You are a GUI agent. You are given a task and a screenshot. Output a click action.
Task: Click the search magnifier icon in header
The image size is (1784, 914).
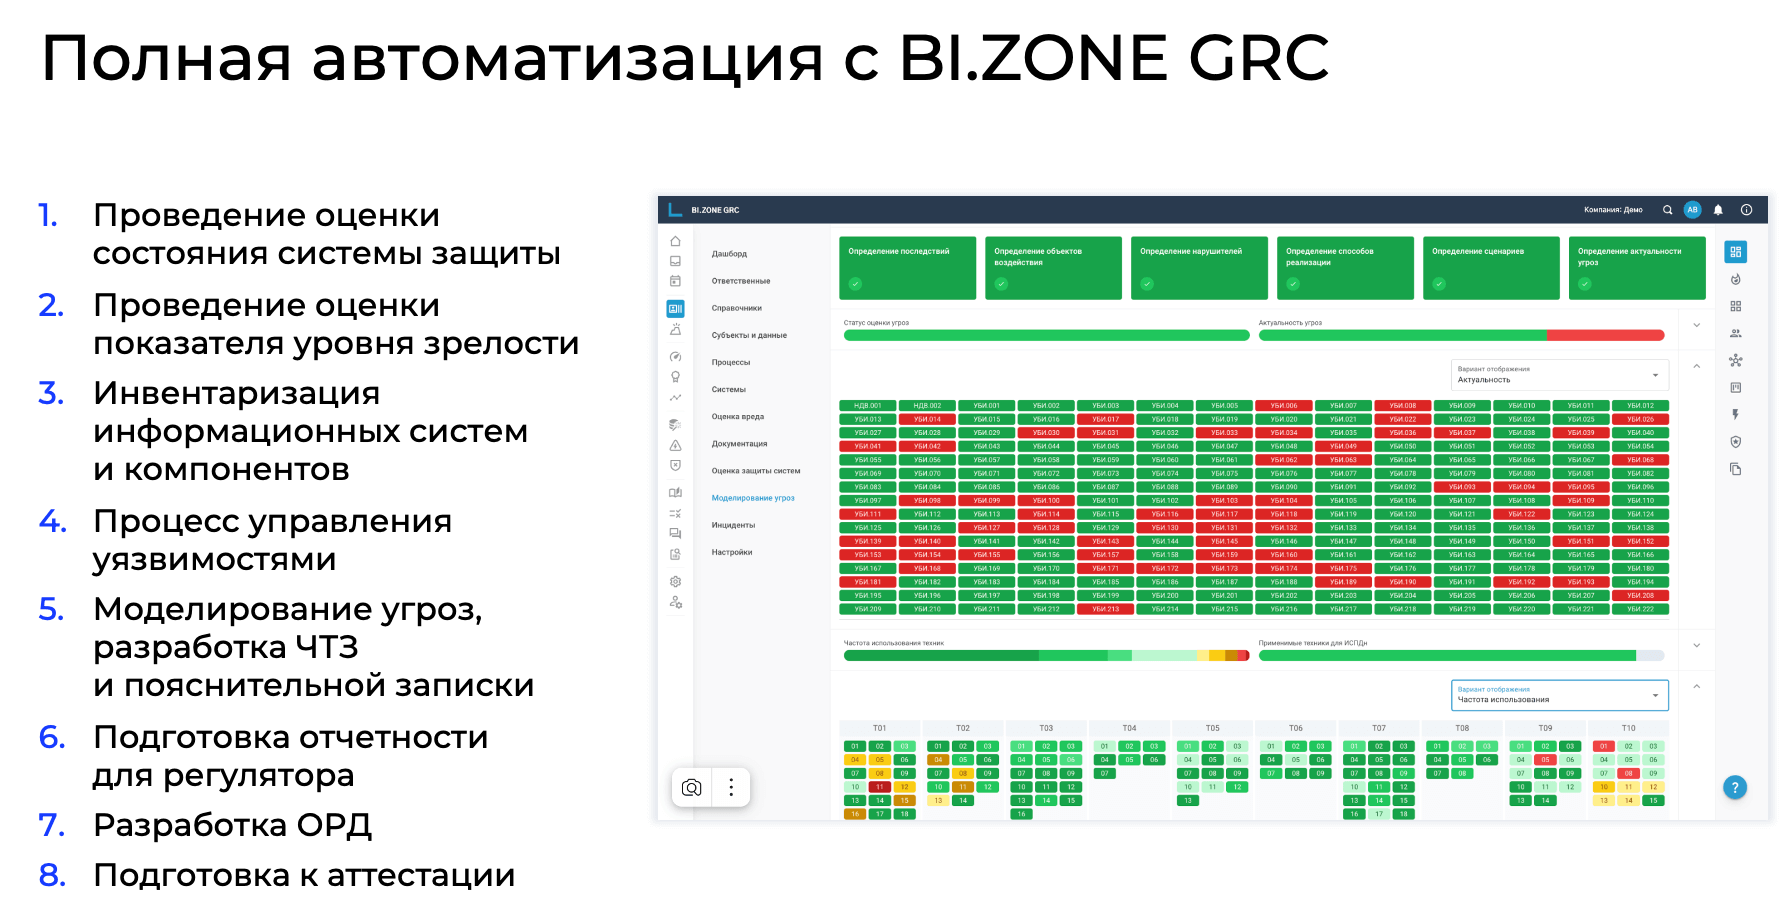click(1667, 210)
